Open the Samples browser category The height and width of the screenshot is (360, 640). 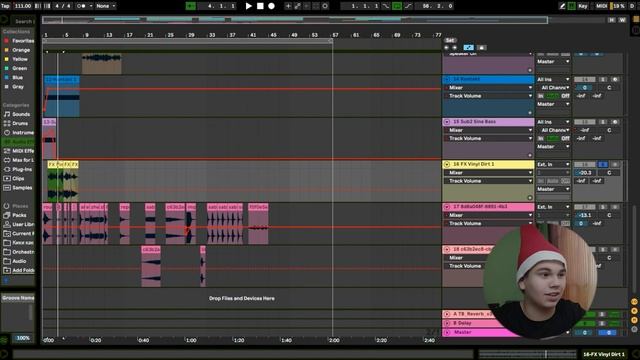(18, 188)
